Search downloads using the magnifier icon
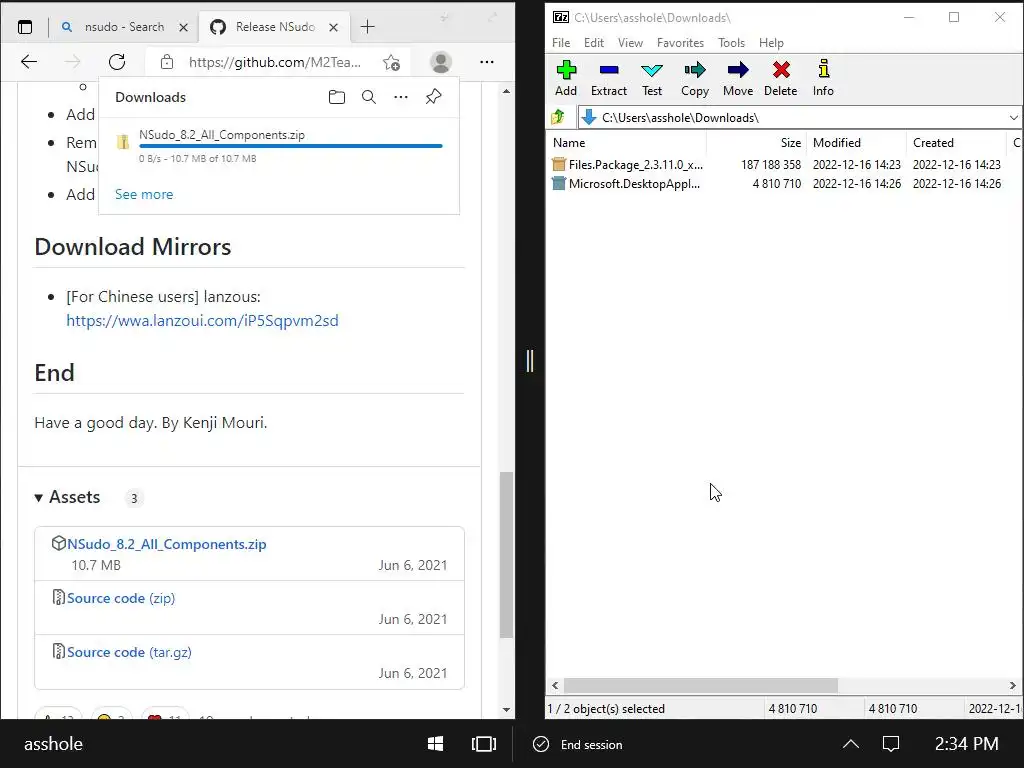Image resolution: width=1024 pixels, height=768 pixels. pyautogui.click(x=369, y=97)
